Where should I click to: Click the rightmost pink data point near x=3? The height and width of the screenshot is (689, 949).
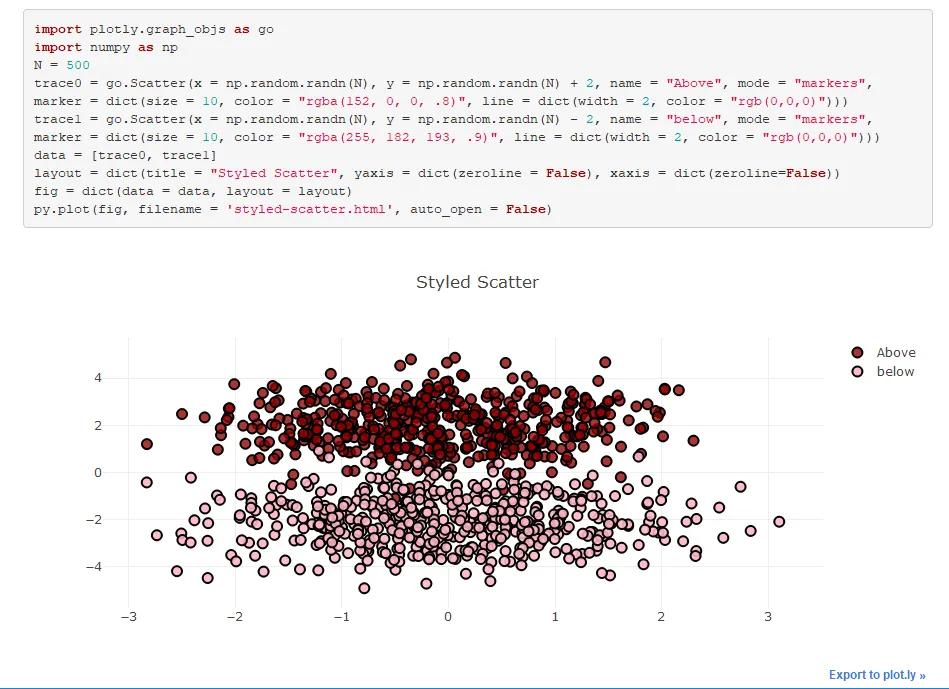[x=779, y=521]
